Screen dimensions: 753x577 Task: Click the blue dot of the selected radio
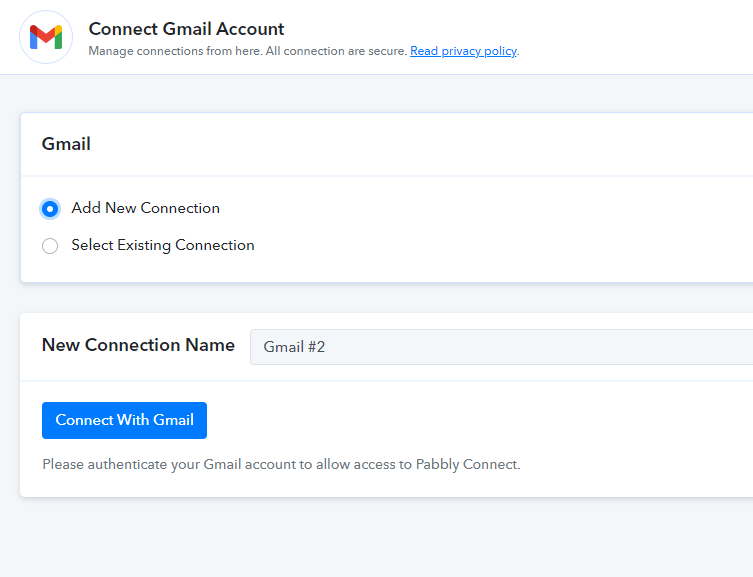click(x=50, y=209)
